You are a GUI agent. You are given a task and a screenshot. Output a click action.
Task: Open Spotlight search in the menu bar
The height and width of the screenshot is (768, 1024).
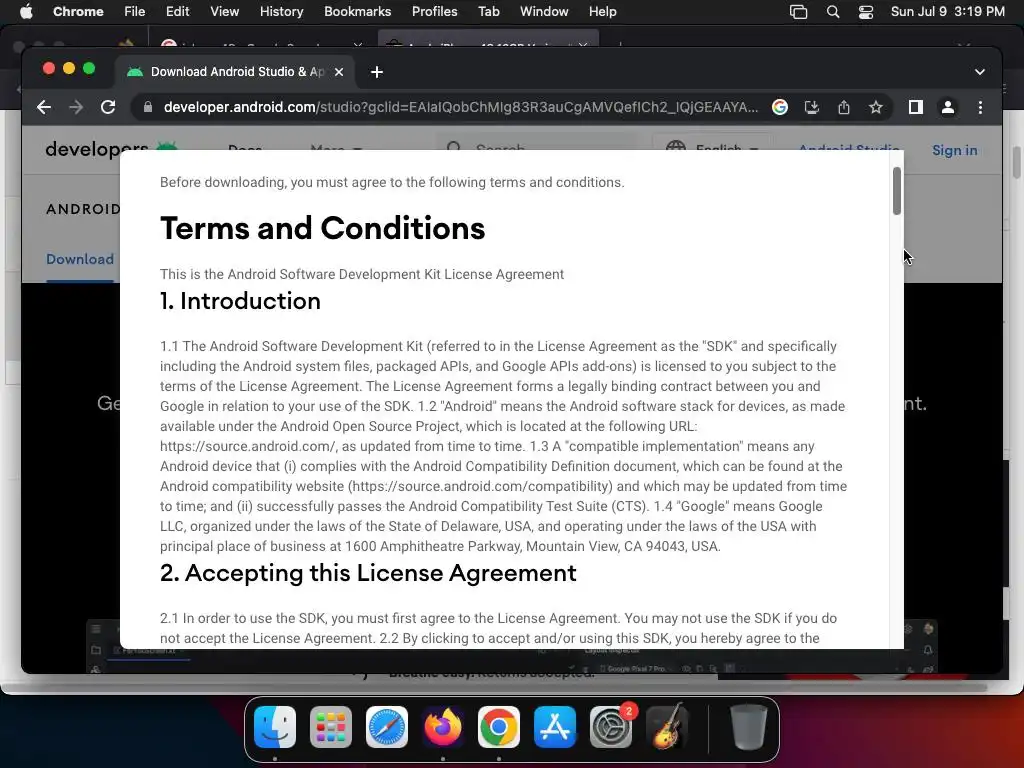coord(833,11)
